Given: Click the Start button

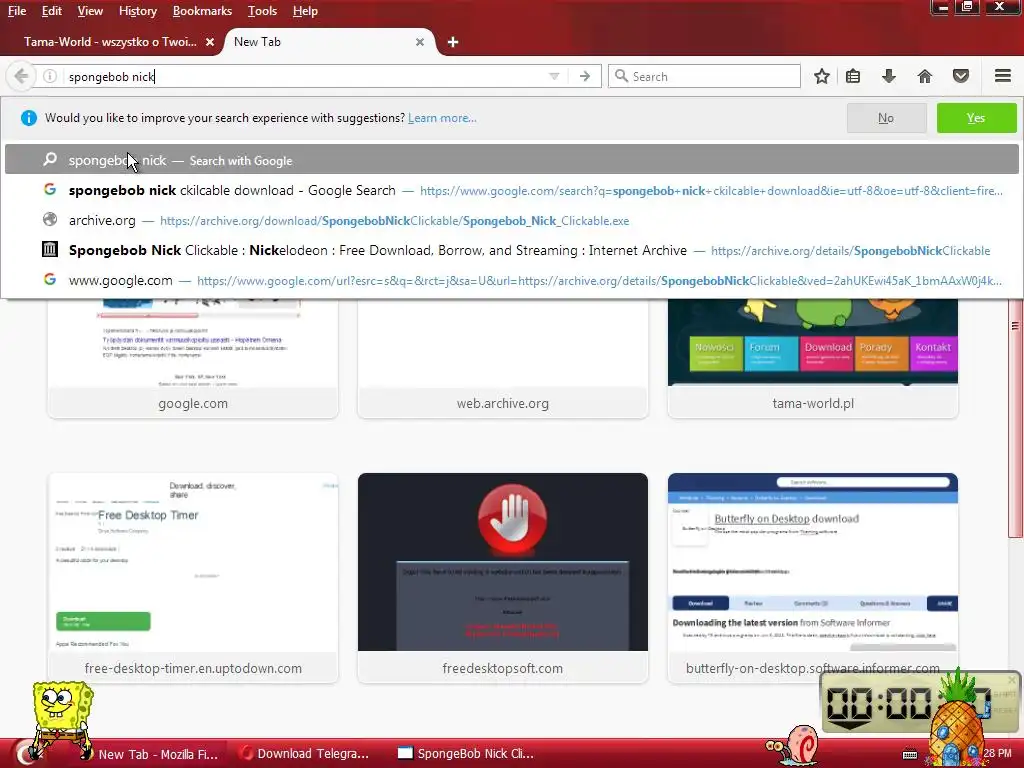Looking at the screenshot, I should 26,752.
